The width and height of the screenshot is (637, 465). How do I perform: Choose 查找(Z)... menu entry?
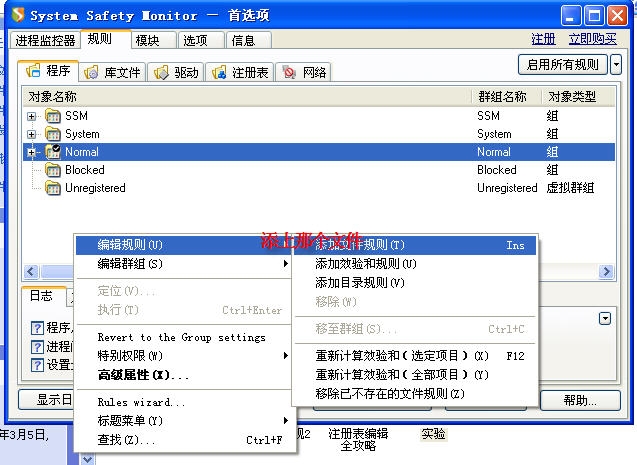click(x=184, y=440)
